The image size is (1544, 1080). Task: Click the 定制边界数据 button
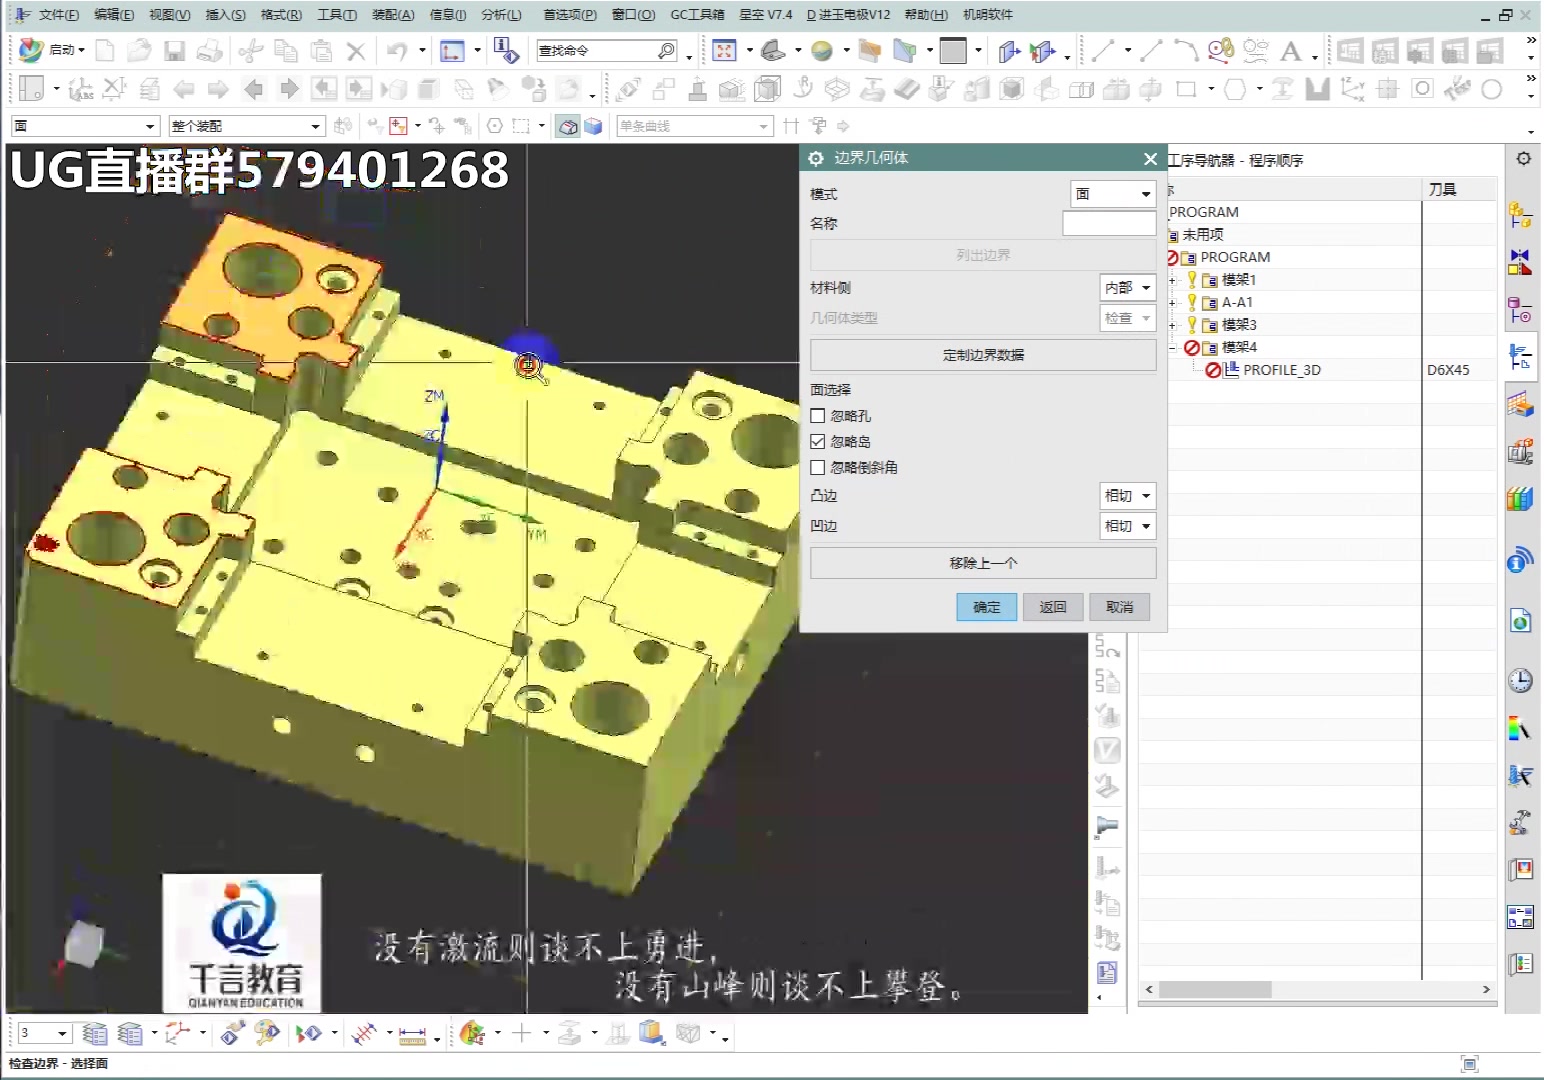983,355
